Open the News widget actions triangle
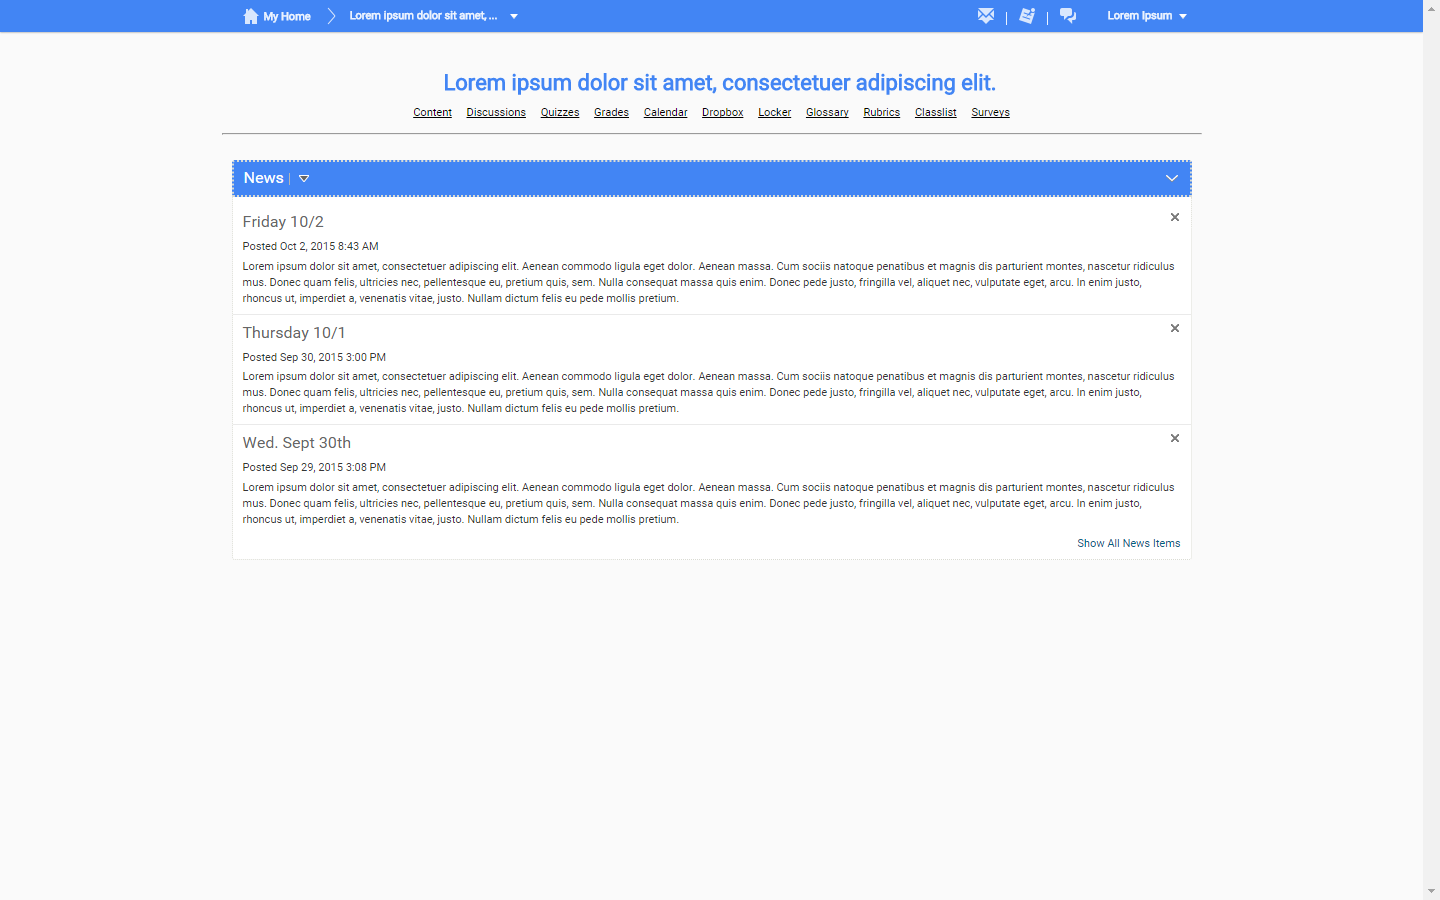Viewport: 1440px width, 900px height. tap(304, 178)
